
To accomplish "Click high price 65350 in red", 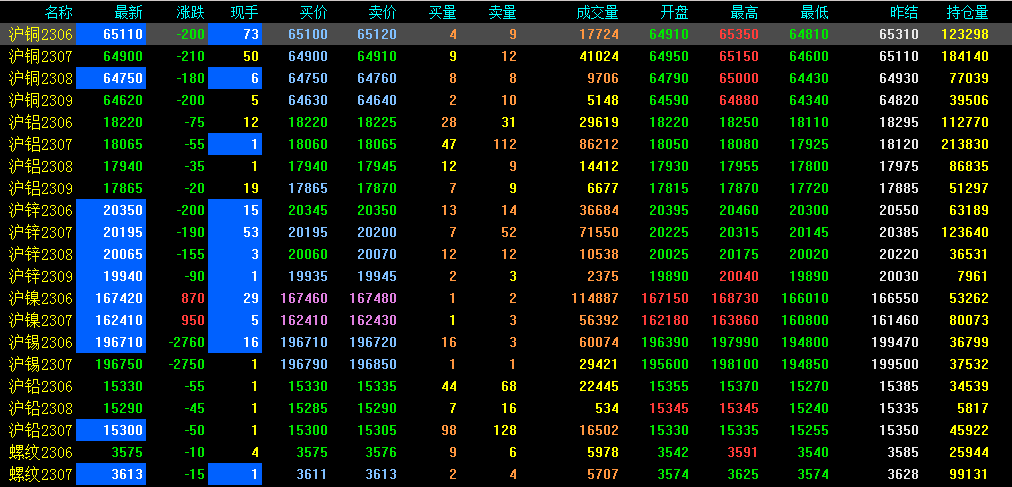I will (x=739, y=35).
